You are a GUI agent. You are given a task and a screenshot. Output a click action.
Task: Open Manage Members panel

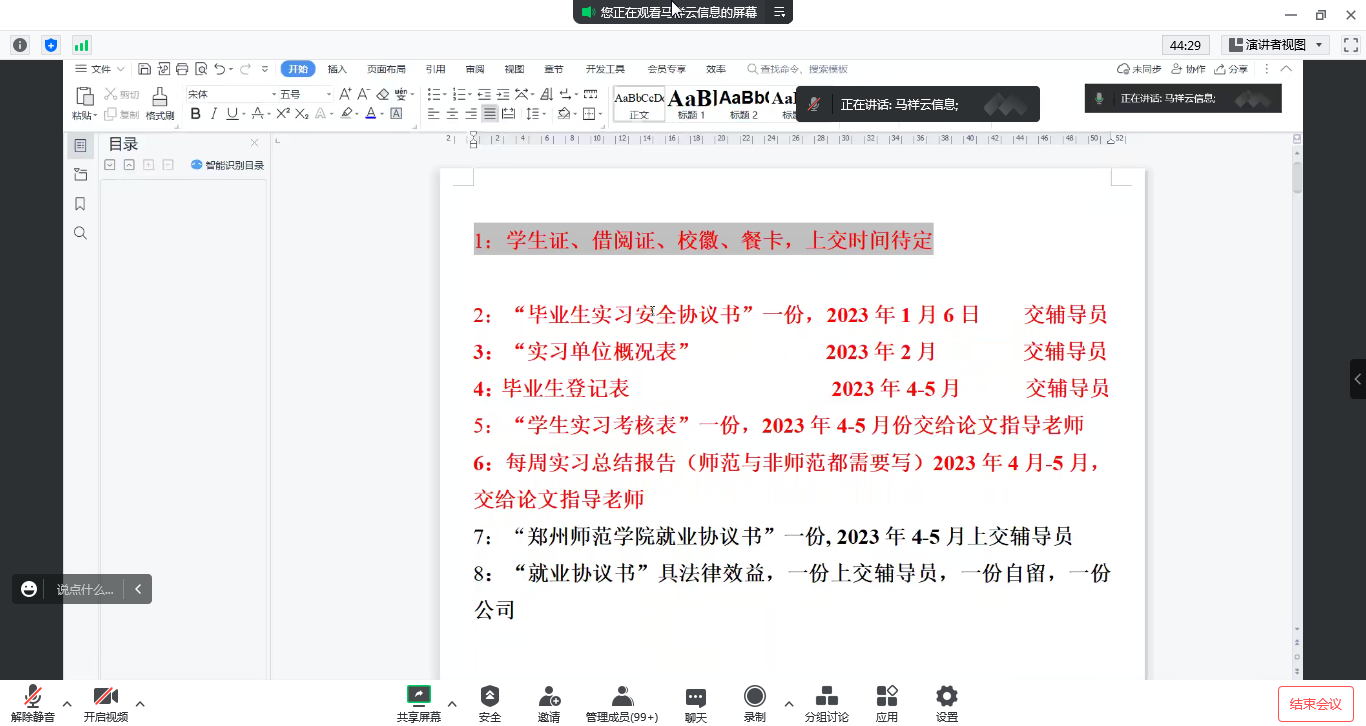(622, 697)
